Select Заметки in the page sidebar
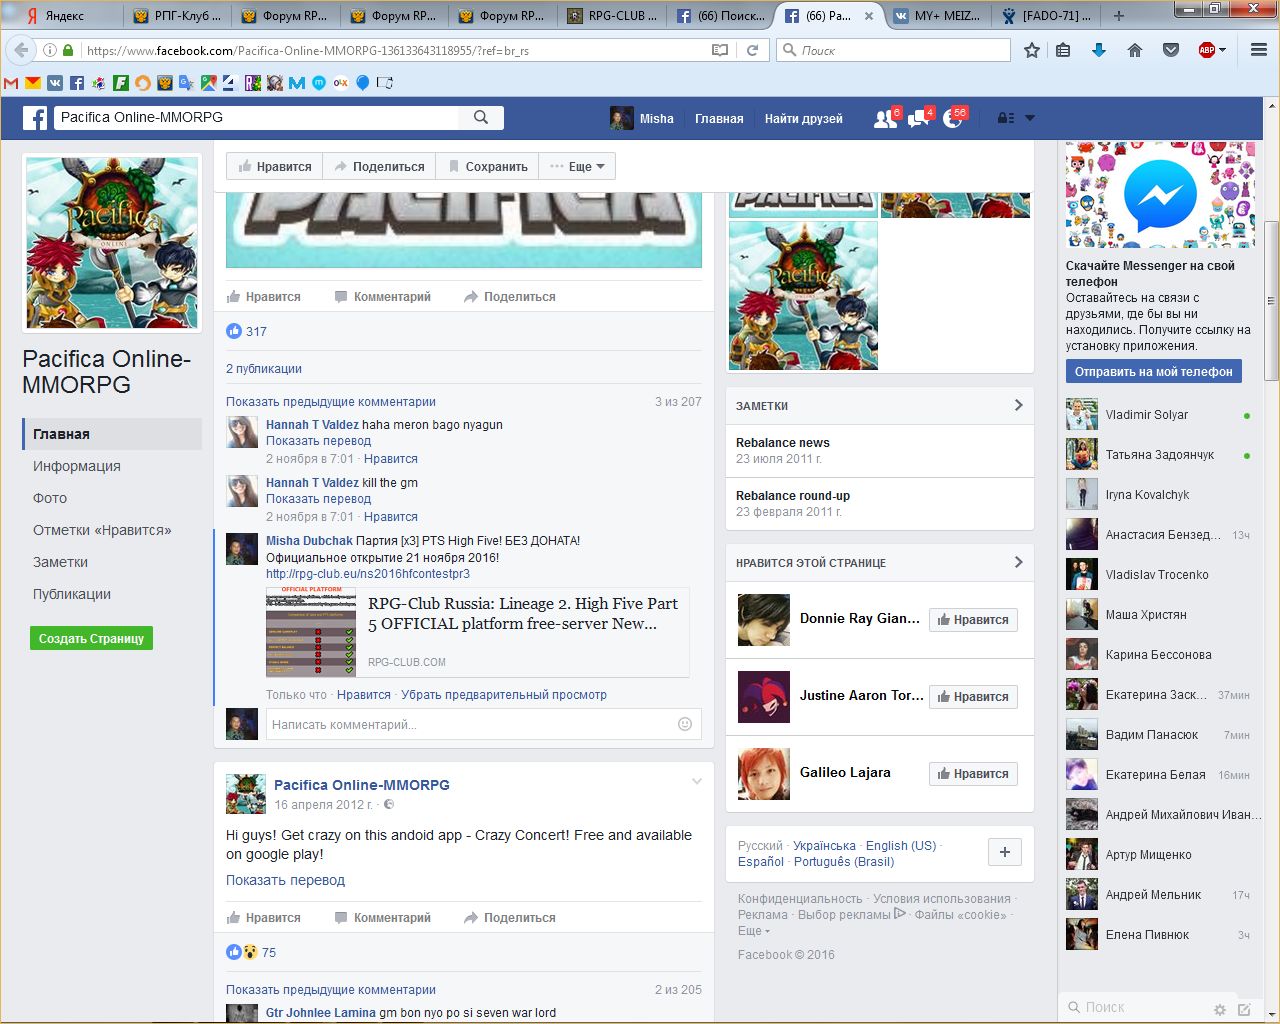1280x1024 pixels. click(x=60, y=562)
